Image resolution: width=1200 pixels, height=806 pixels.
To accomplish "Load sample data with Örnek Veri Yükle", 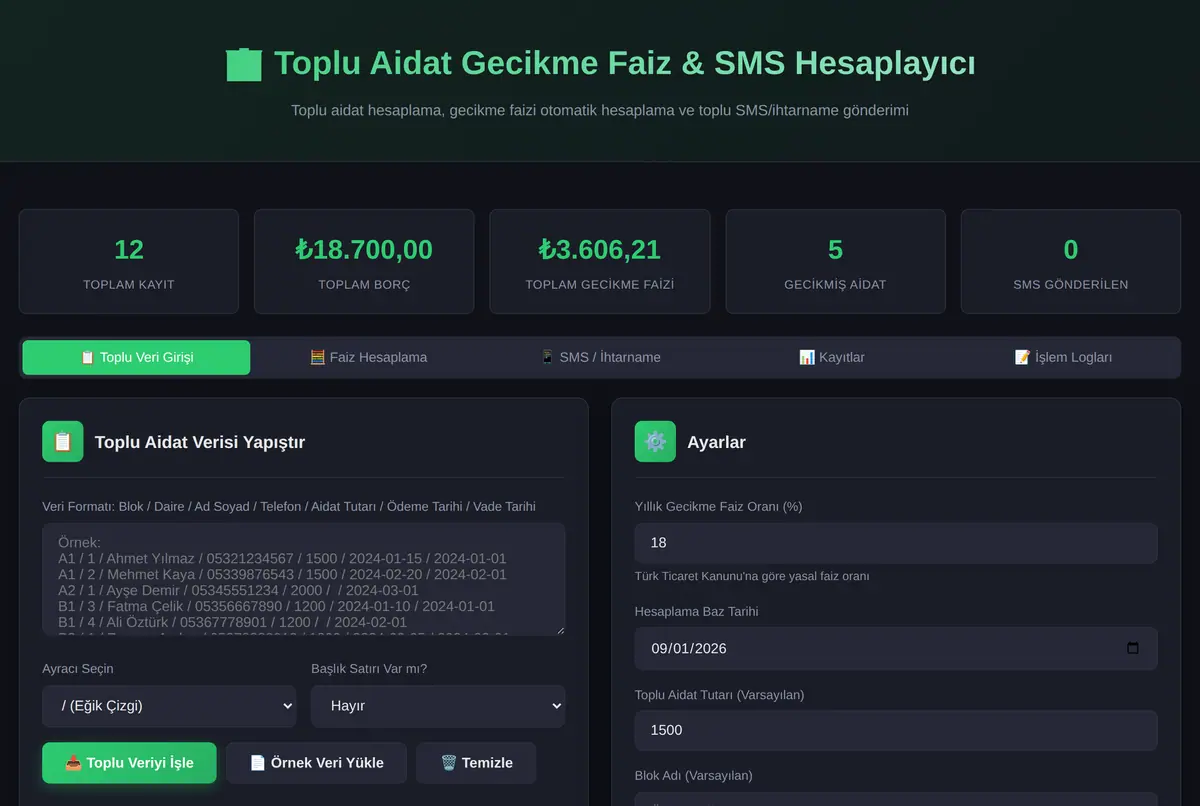I will pos(316,763).
